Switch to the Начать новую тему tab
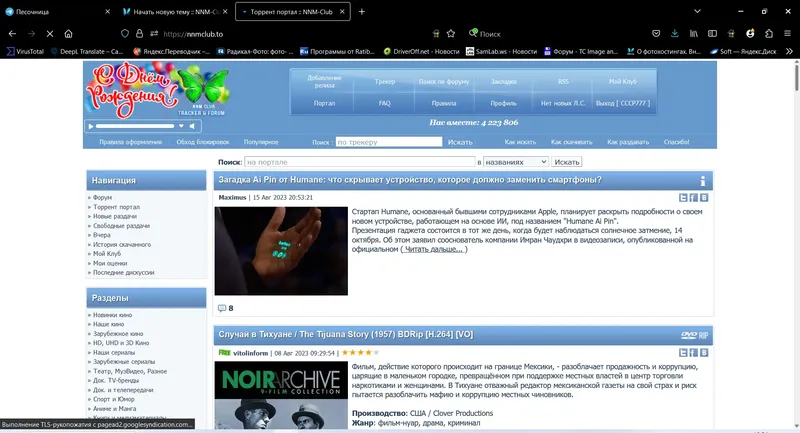This screenshot has height=433, width=800. point(175,12)
